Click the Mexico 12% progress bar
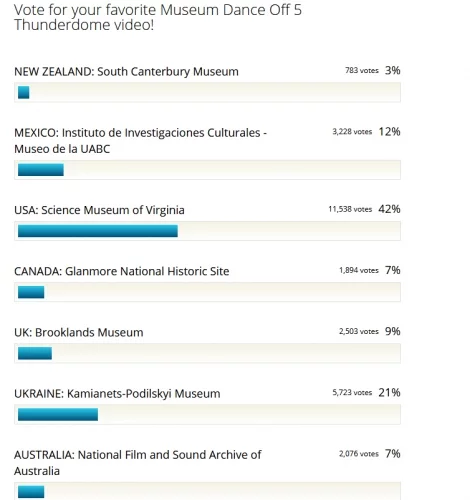This screenshot has width=470, height=500. point(41,170)
